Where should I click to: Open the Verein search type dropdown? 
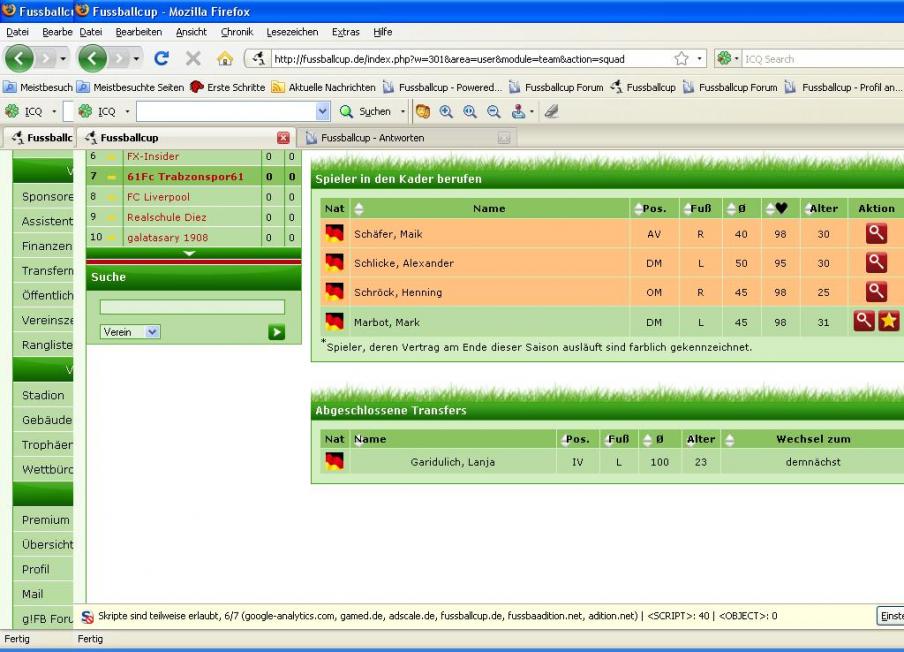click(130, 332)
